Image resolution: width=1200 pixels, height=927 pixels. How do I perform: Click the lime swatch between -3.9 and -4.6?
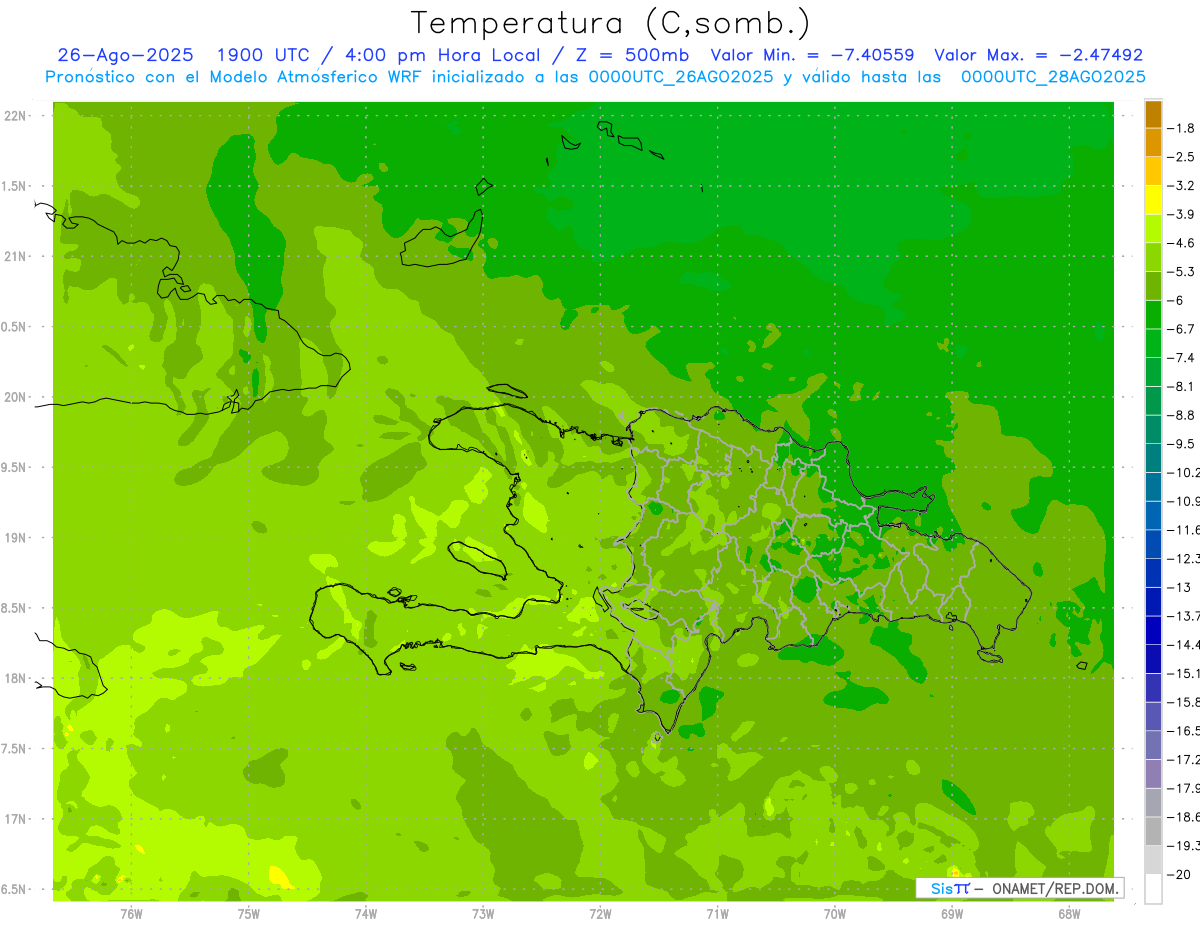pos(1153,229)
